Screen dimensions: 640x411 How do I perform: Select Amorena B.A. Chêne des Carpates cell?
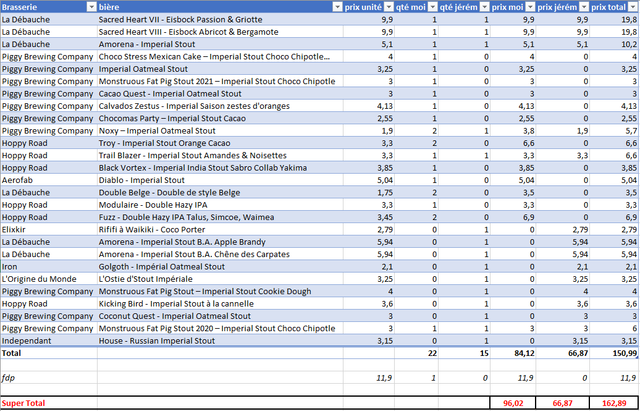(x=220, y=254)
